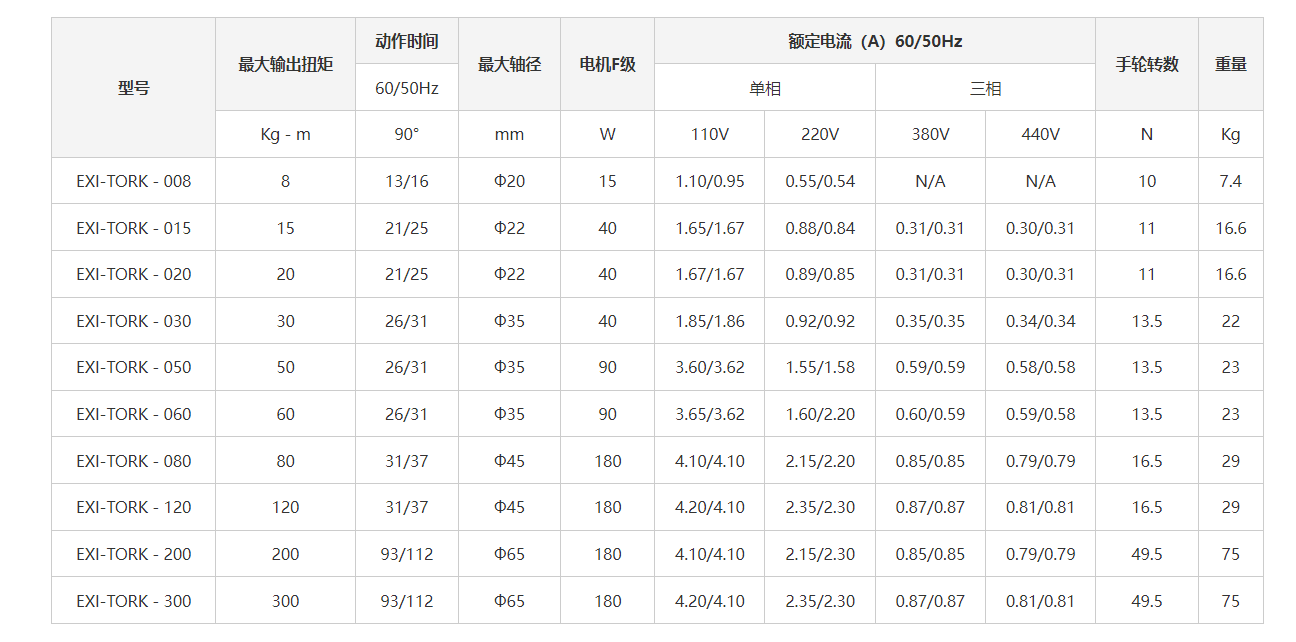This screenshot has height=642, width=1296.
Task: Select the 型号 column header
Action: [x=133, y=88]
